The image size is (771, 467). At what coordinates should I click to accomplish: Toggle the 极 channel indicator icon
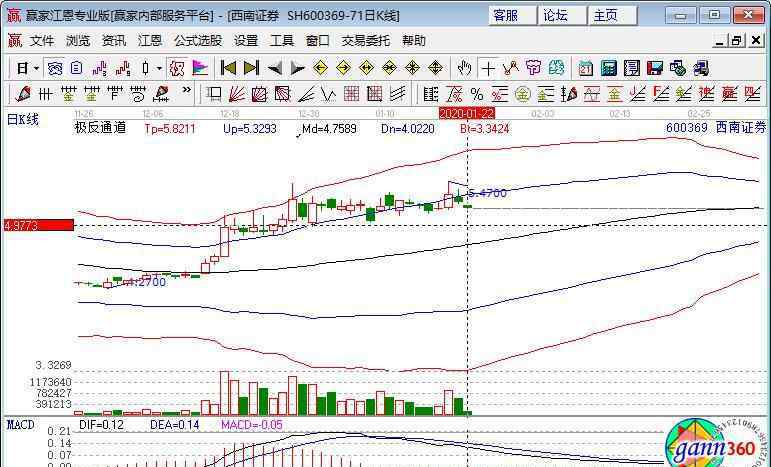click(177, 68)
